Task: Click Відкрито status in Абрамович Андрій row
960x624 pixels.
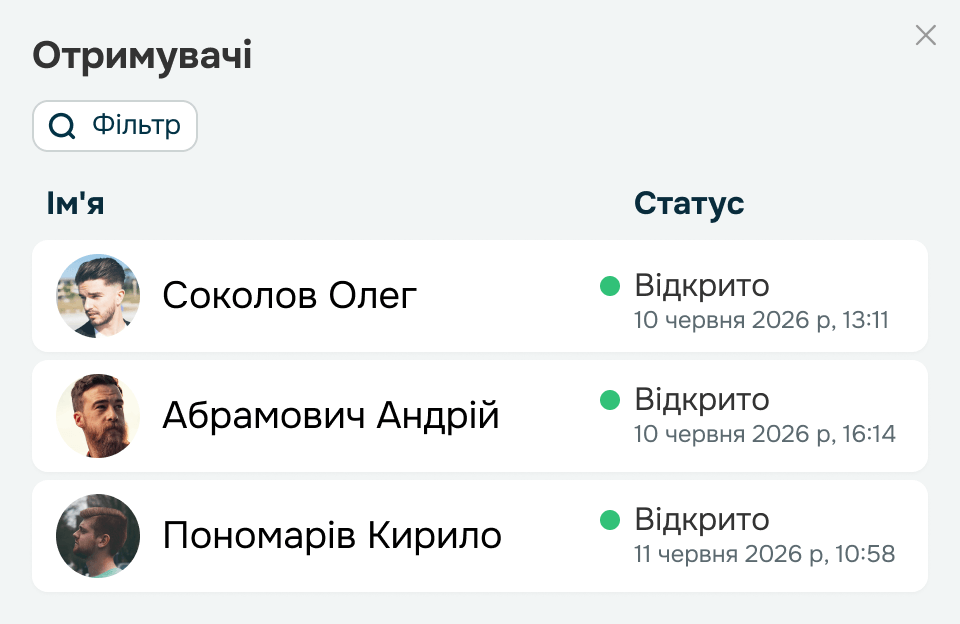Action: 702,400
